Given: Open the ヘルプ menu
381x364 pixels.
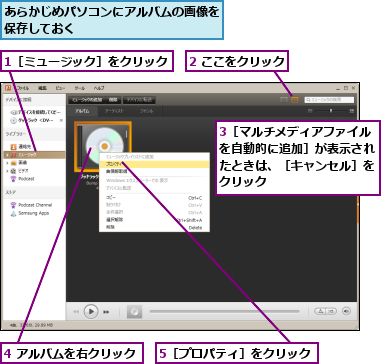Looking at the screenshot, I should pos(99,88).
